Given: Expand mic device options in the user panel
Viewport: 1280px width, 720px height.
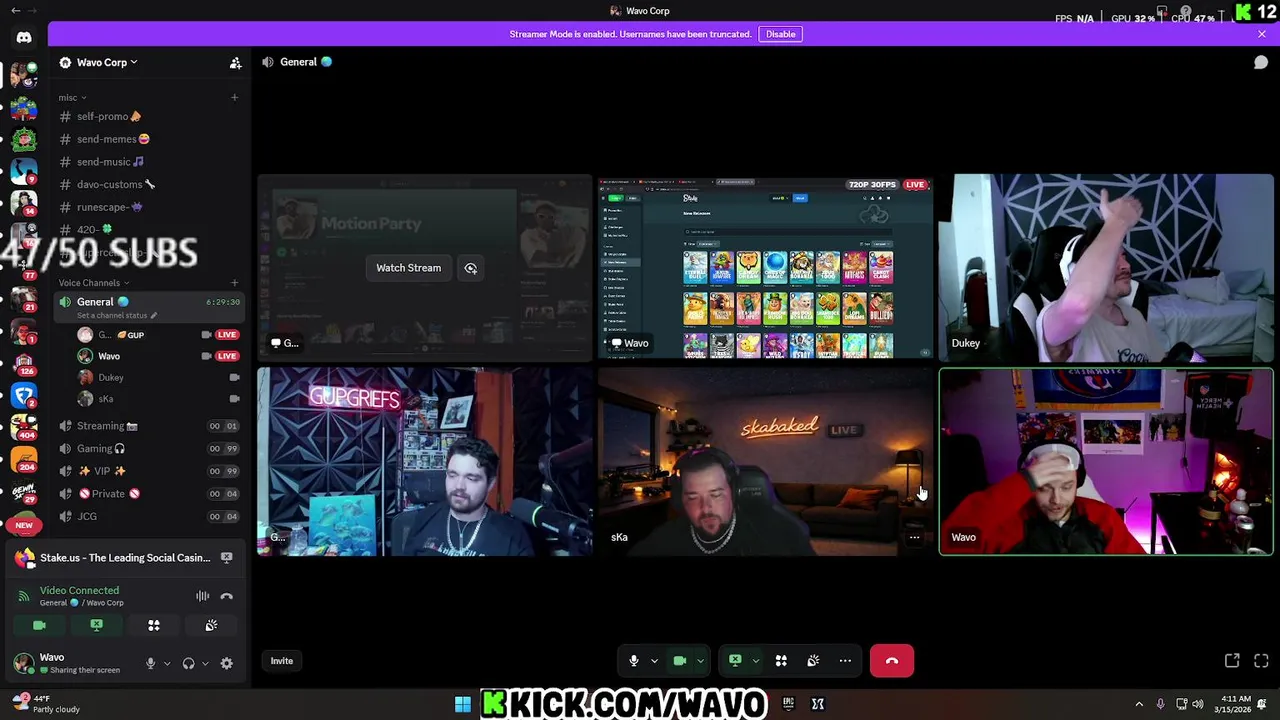Looking at the screenshot, I should (x=166, y=663).
